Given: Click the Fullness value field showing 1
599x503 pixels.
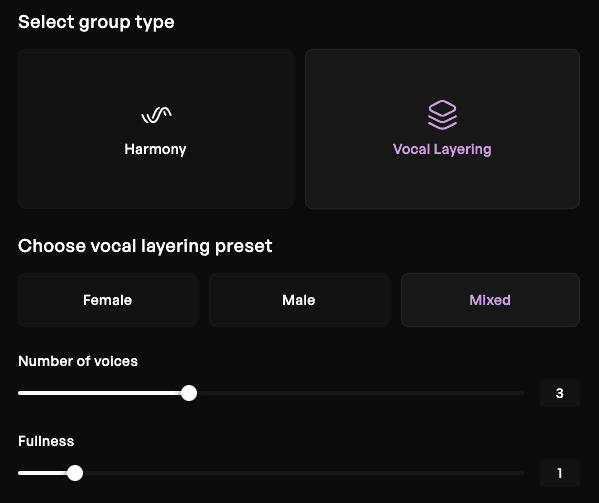Looking at the screenshot, I should click(560, 473).
